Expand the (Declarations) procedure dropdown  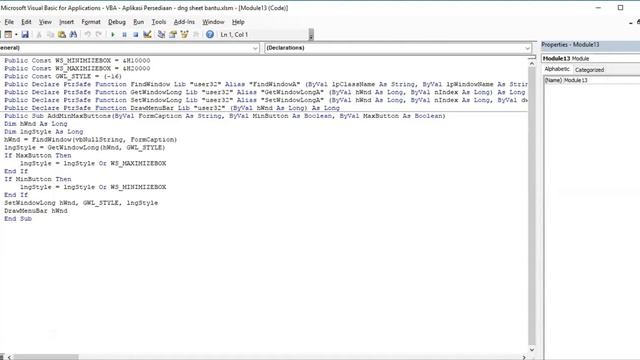(527, 48)
